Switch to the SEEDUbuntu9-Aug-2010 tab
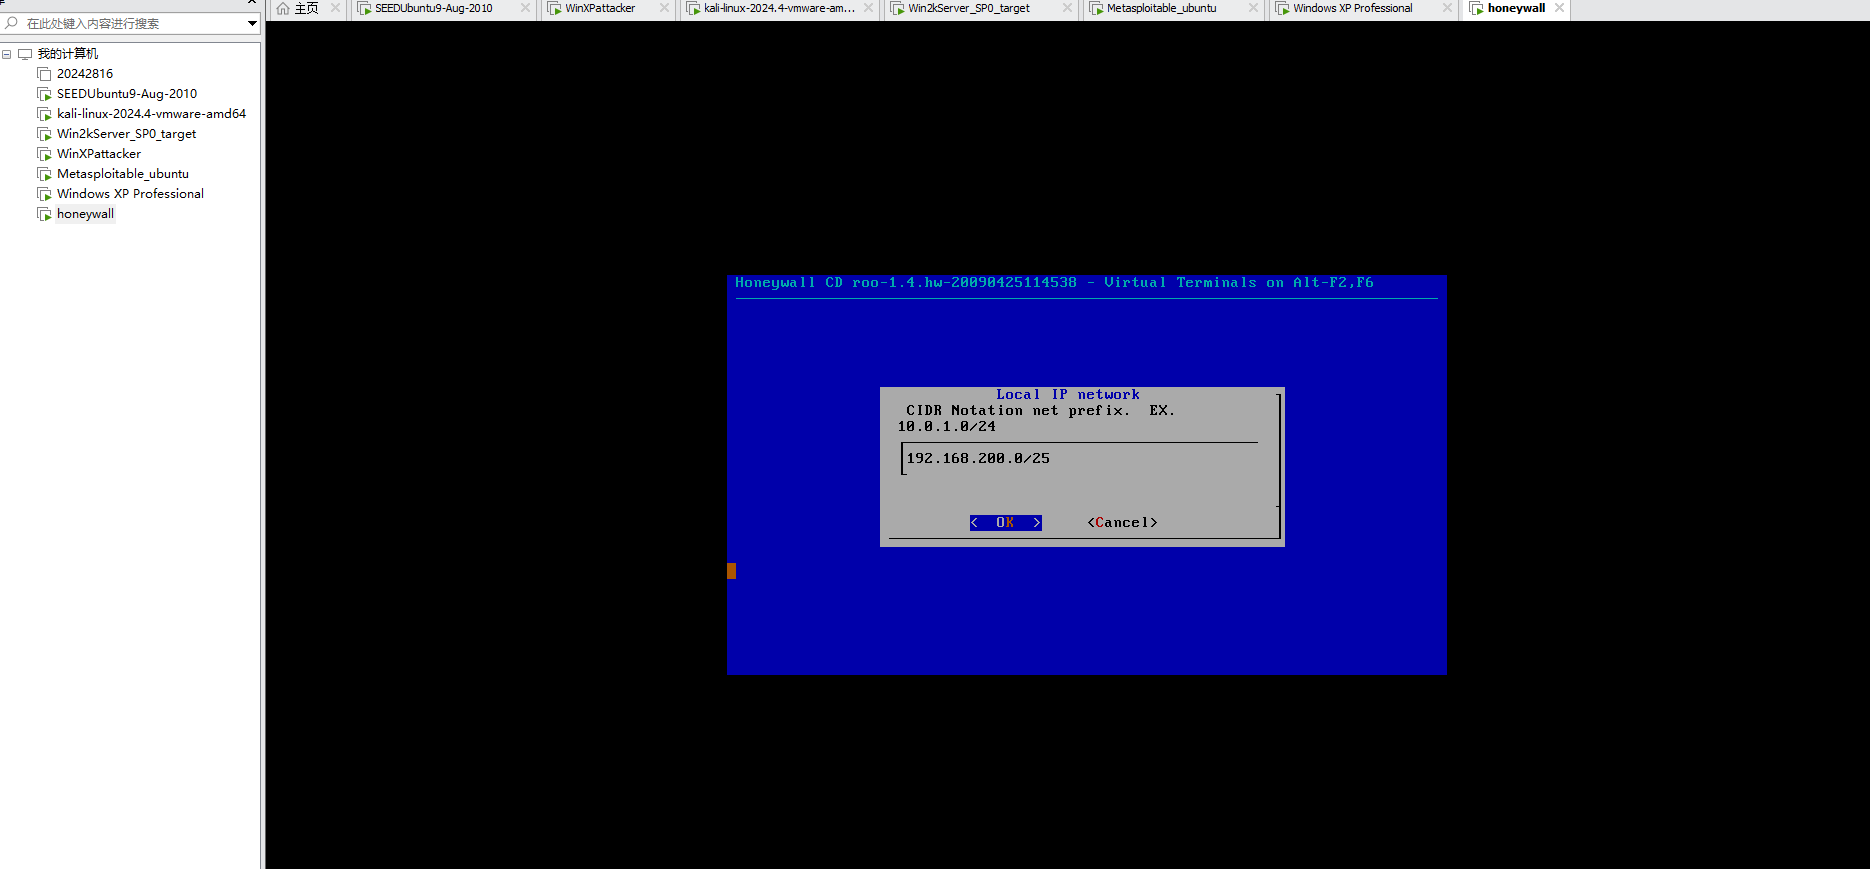The image size is (1870, 869). pyautogui.click(x=444, y=8)
